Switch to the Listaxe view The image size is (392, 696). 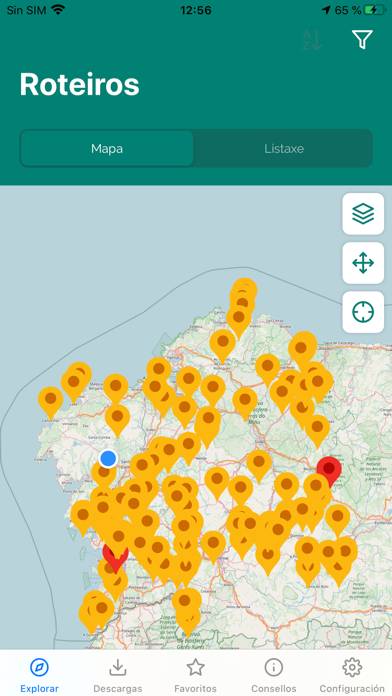coord(284,148)
